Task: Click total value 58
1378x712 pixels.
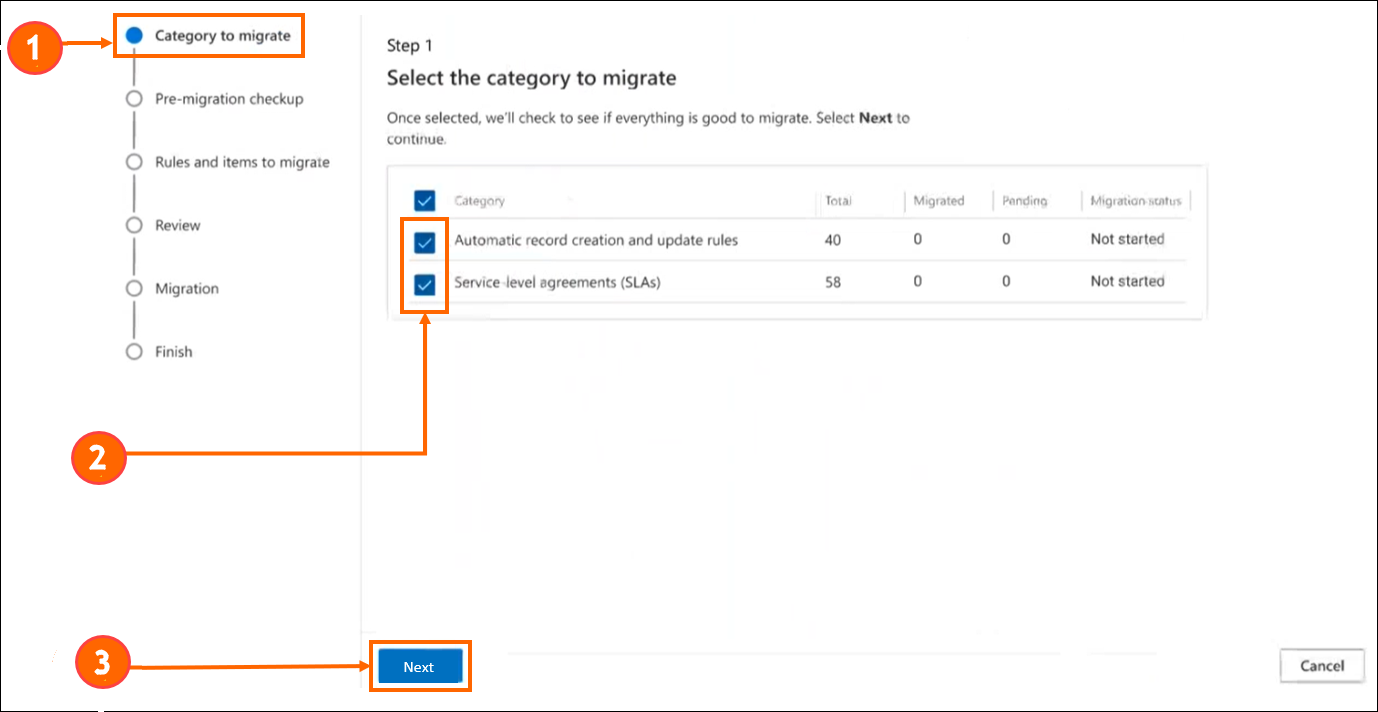Action: pyautogui.click(x=833, y=282)
